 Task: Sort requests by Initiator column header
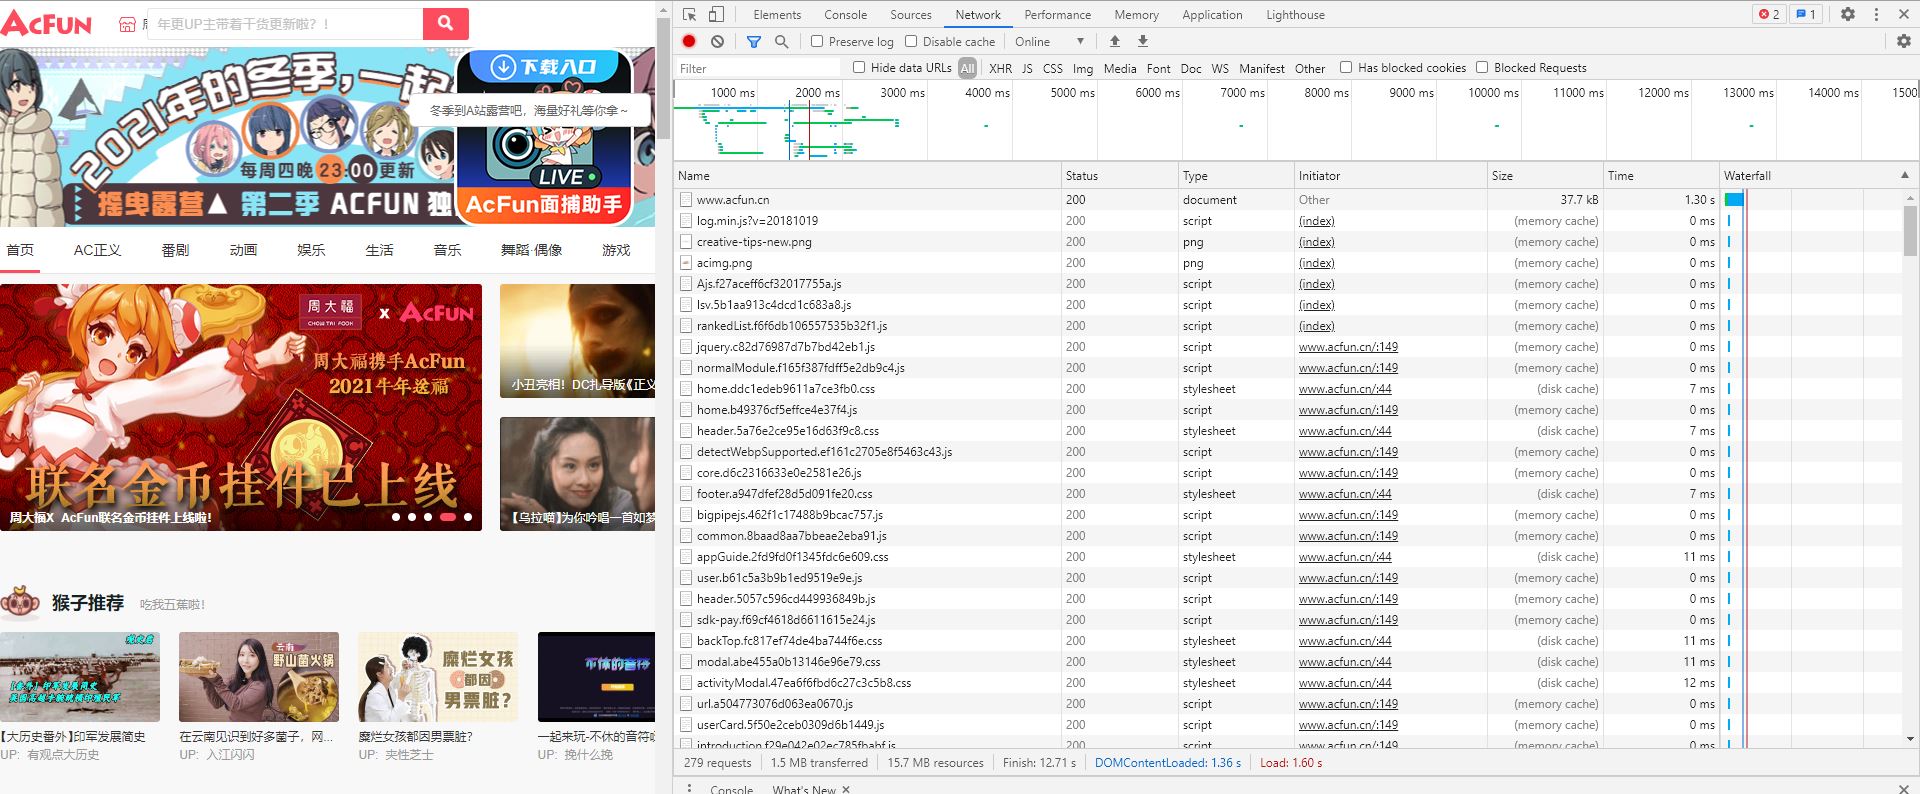point(1391,175)
